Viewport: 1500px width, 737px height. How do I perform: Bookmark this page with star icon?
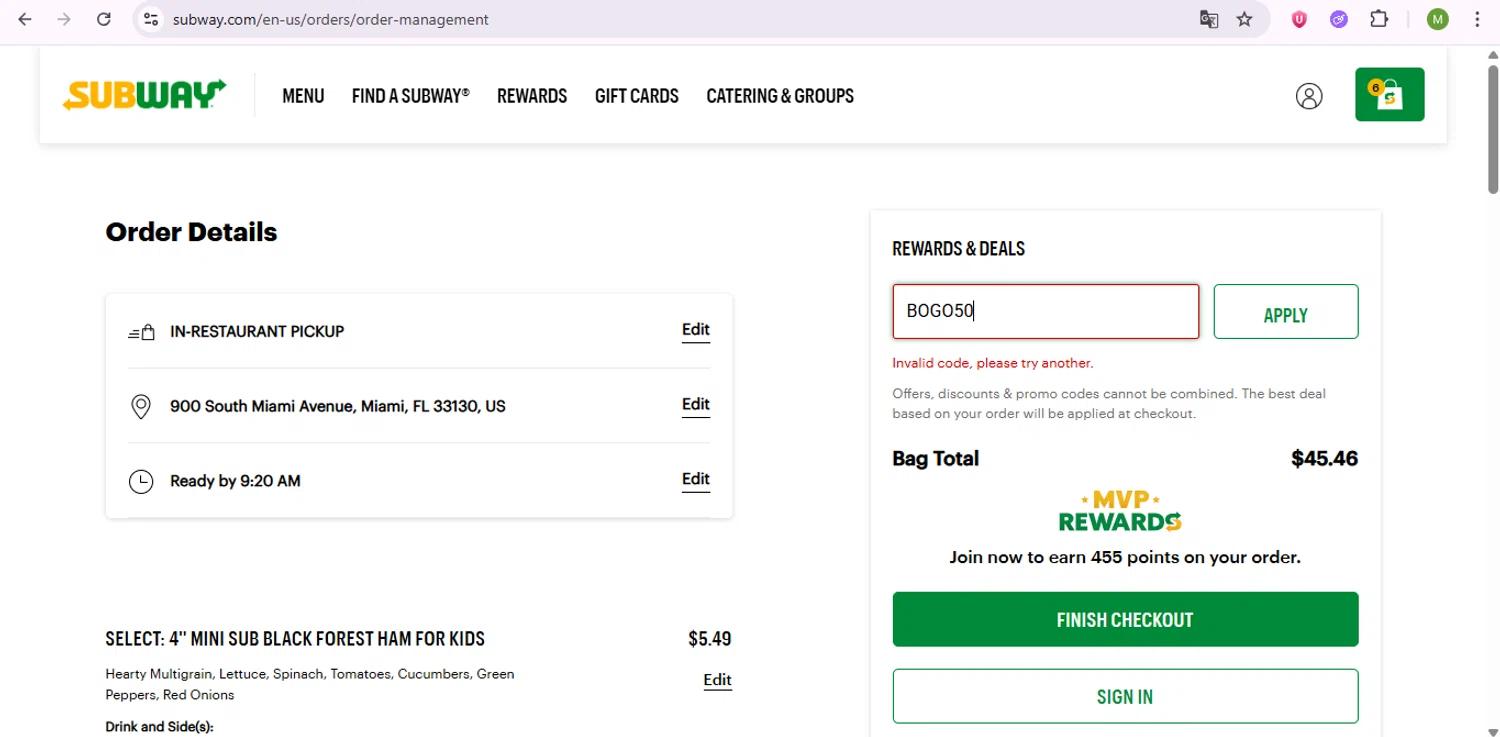[x=1244, y=19]
